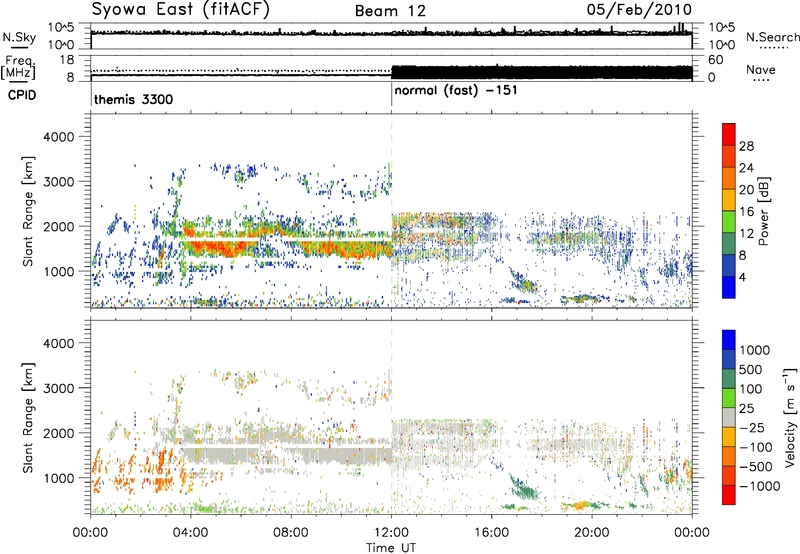Screen dimensions: 800x554
Task: Click the 'normal (fast) -151' CPID text
Action: tap(456, 91)
